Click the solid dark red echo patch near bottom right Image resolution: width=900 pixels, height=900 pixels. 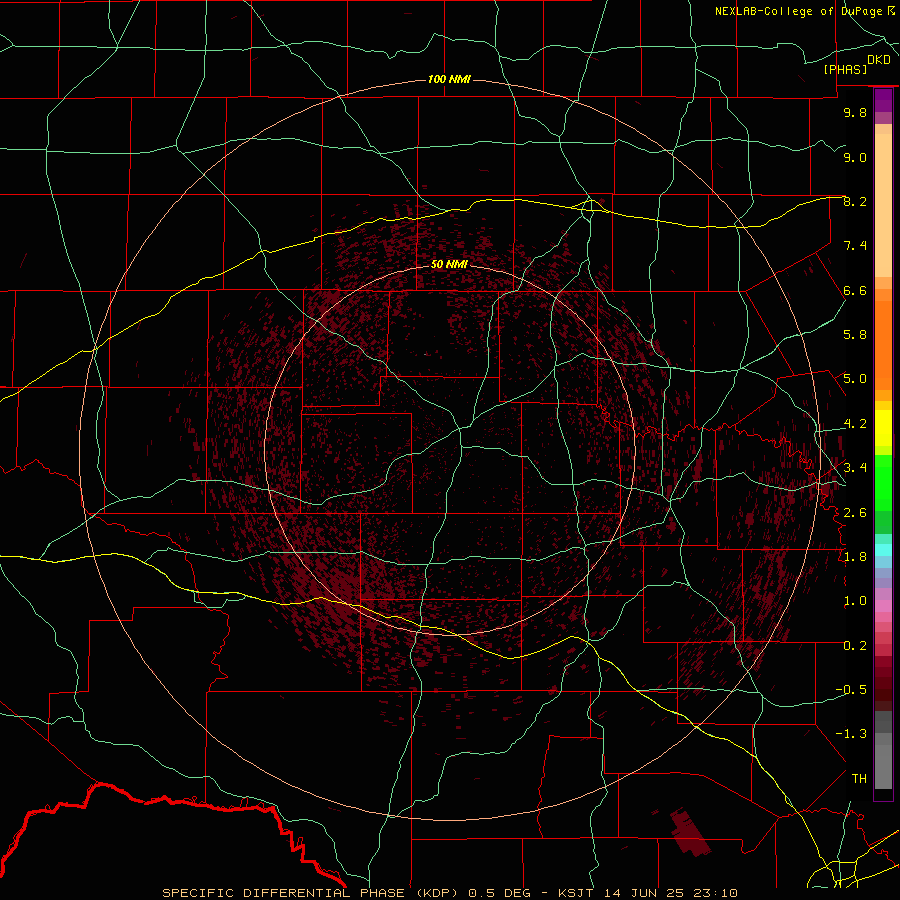(690, 831)
